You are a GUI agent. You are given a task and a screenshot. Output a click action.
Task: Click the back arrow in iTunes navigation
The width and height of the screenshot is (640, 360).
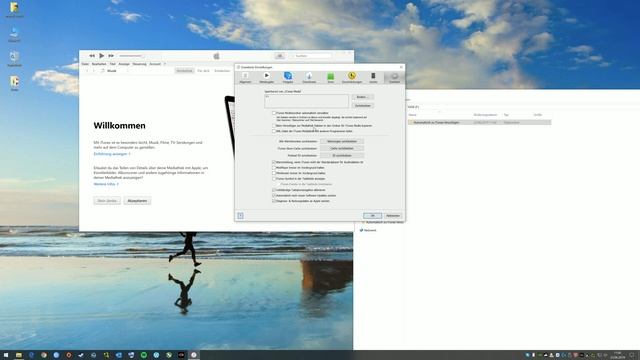87,71
